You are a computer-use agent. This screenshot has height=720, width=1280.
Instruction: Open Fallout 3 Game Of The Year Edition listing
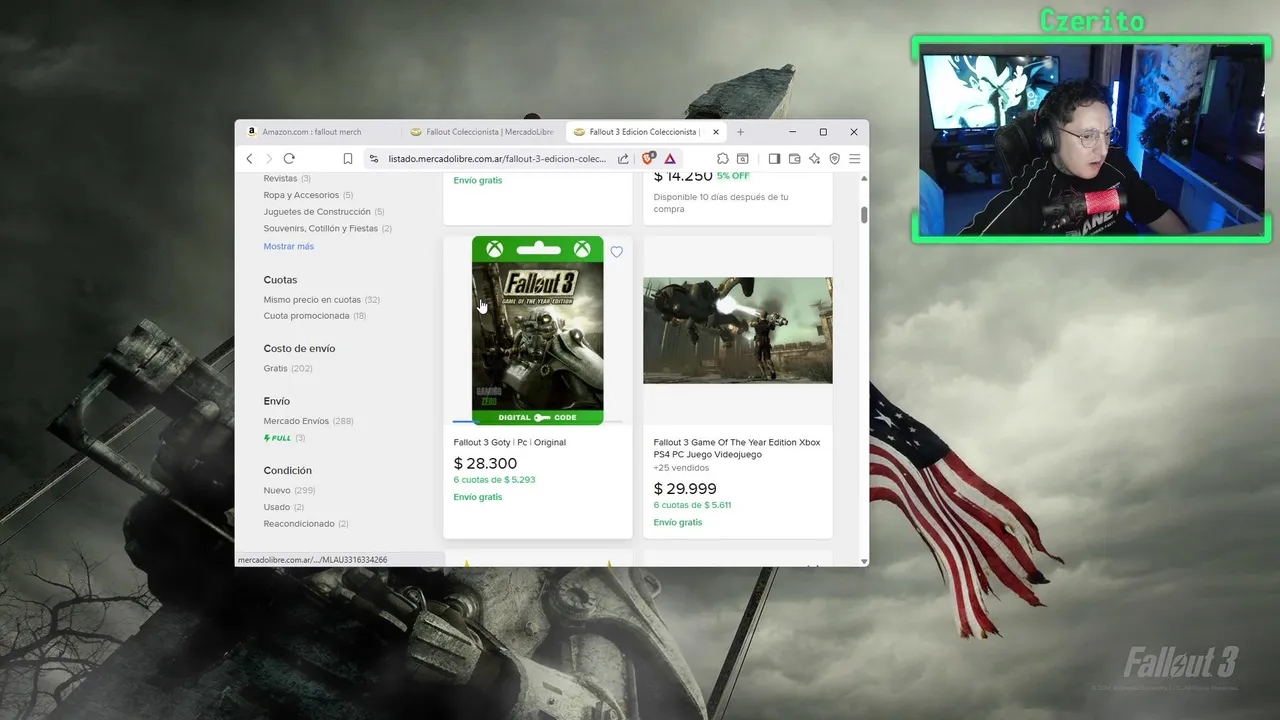pyautogui.click(x=737, y=448)
